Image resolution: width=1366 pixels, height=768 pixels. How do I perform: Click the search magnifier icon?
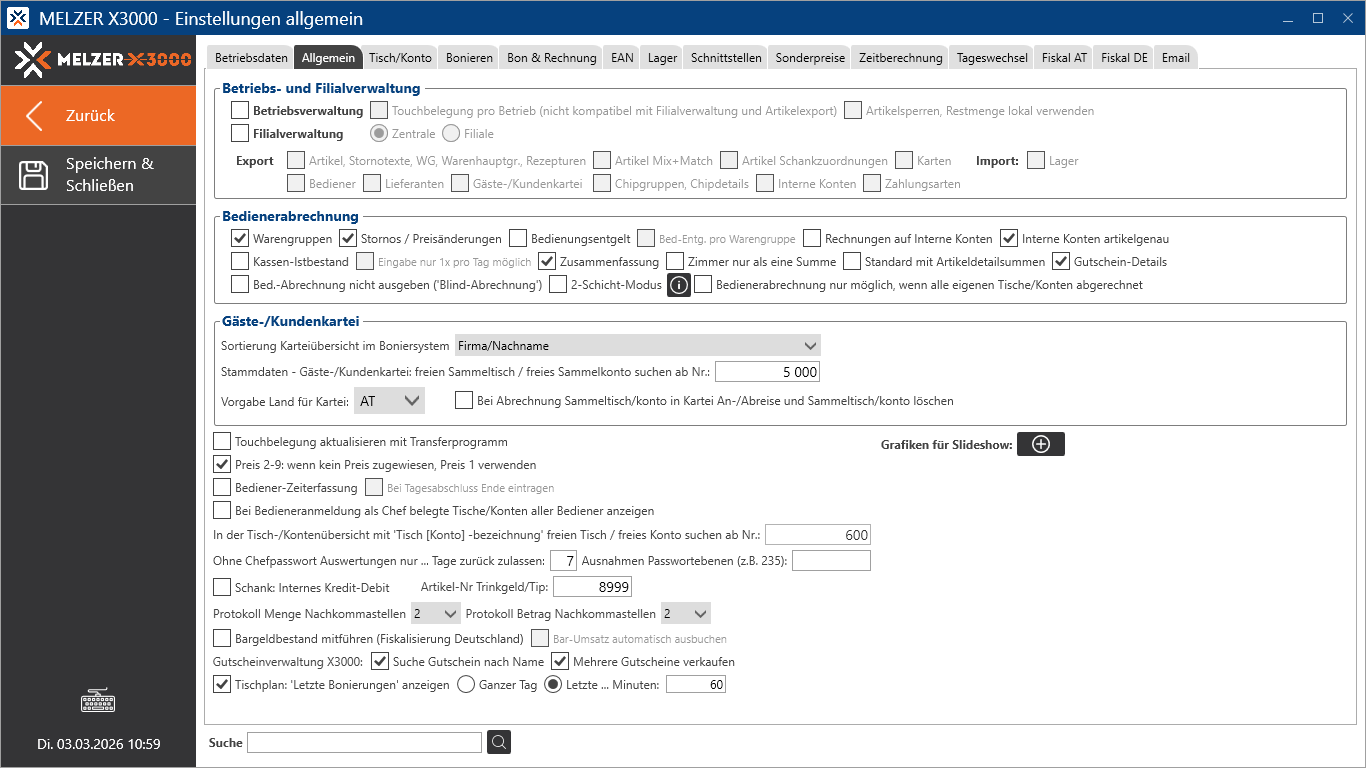pos(499,742)
